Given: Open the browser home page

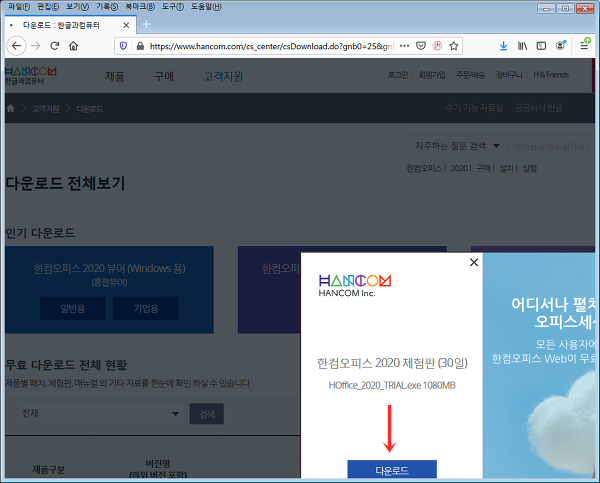Looking at the screenshot, I should (73, 46).
